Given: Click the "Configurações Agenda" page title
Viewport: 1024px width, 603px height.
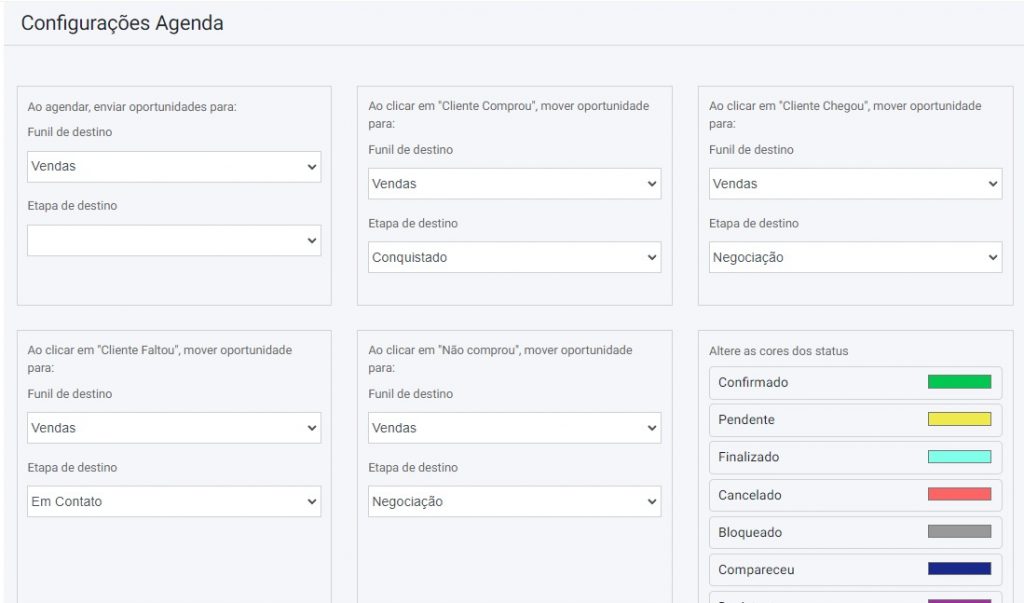Looking at the screenshot, I should tap(122, 23).
